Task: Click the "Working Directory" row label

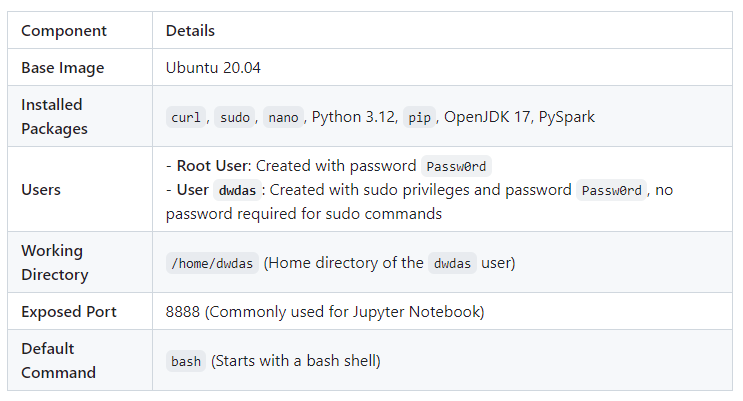Action: coord(55,262)
